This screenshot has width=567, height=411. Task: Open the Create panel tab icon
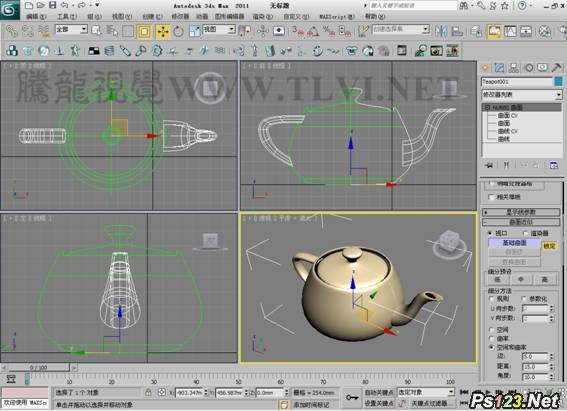(485, 68)
